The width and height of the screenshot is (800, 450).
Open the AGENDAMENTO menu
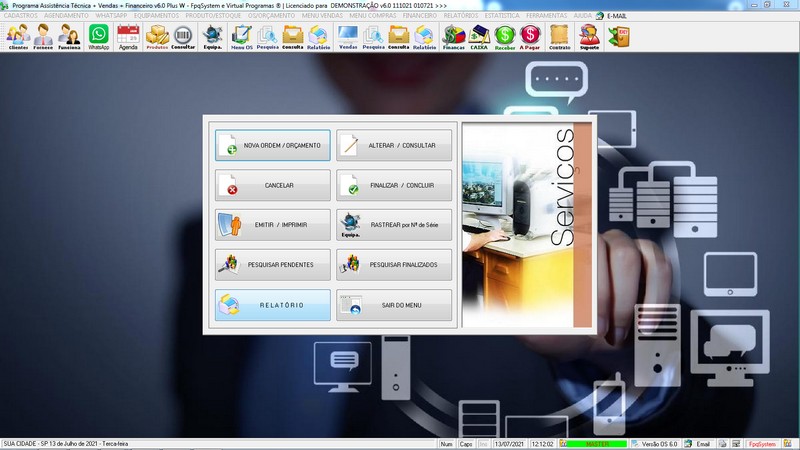66,16
